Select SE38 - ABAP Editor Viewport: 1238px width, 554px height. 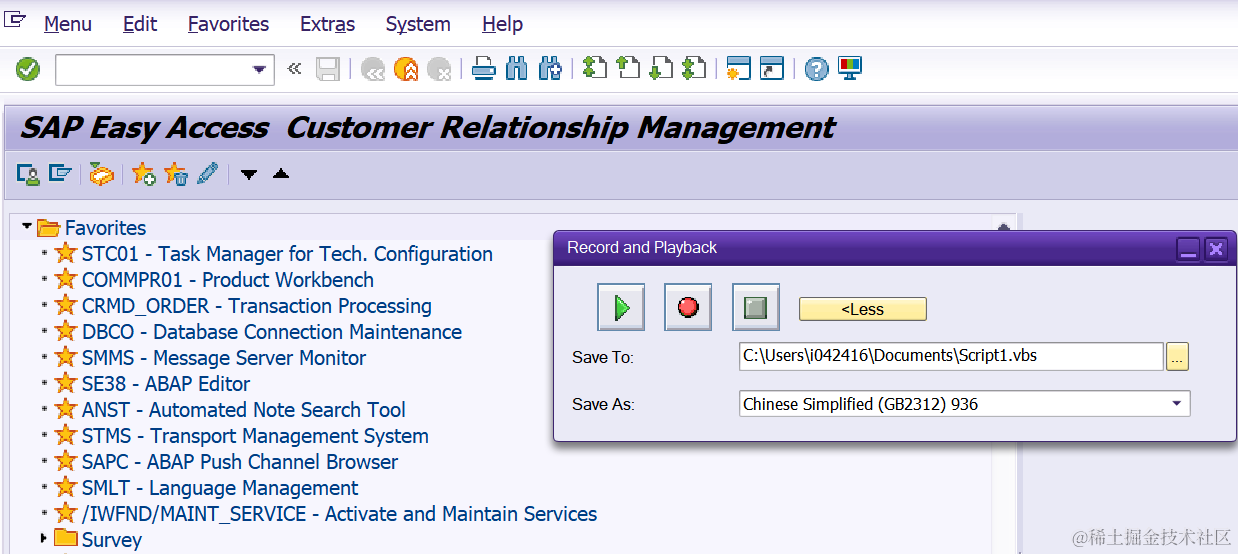[x=166, y=384]
